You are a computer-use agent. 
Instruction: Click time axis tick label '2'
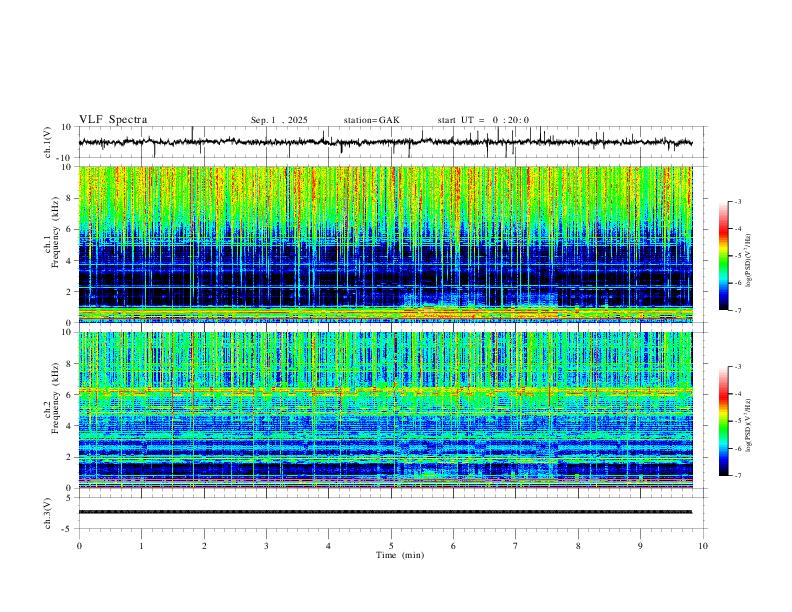[x=204, y=546]
